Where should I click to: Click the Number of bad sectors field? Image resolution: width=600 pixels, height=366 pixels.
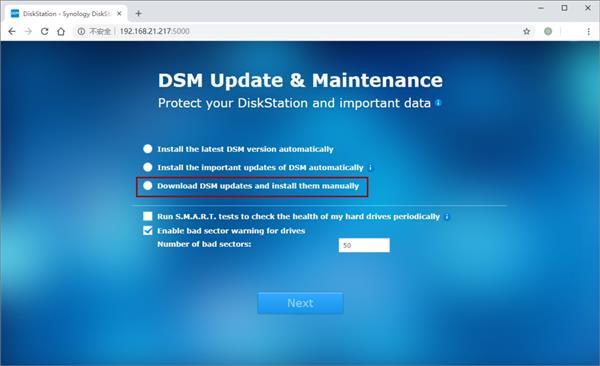pyautogui.click(x=364, y=245)
